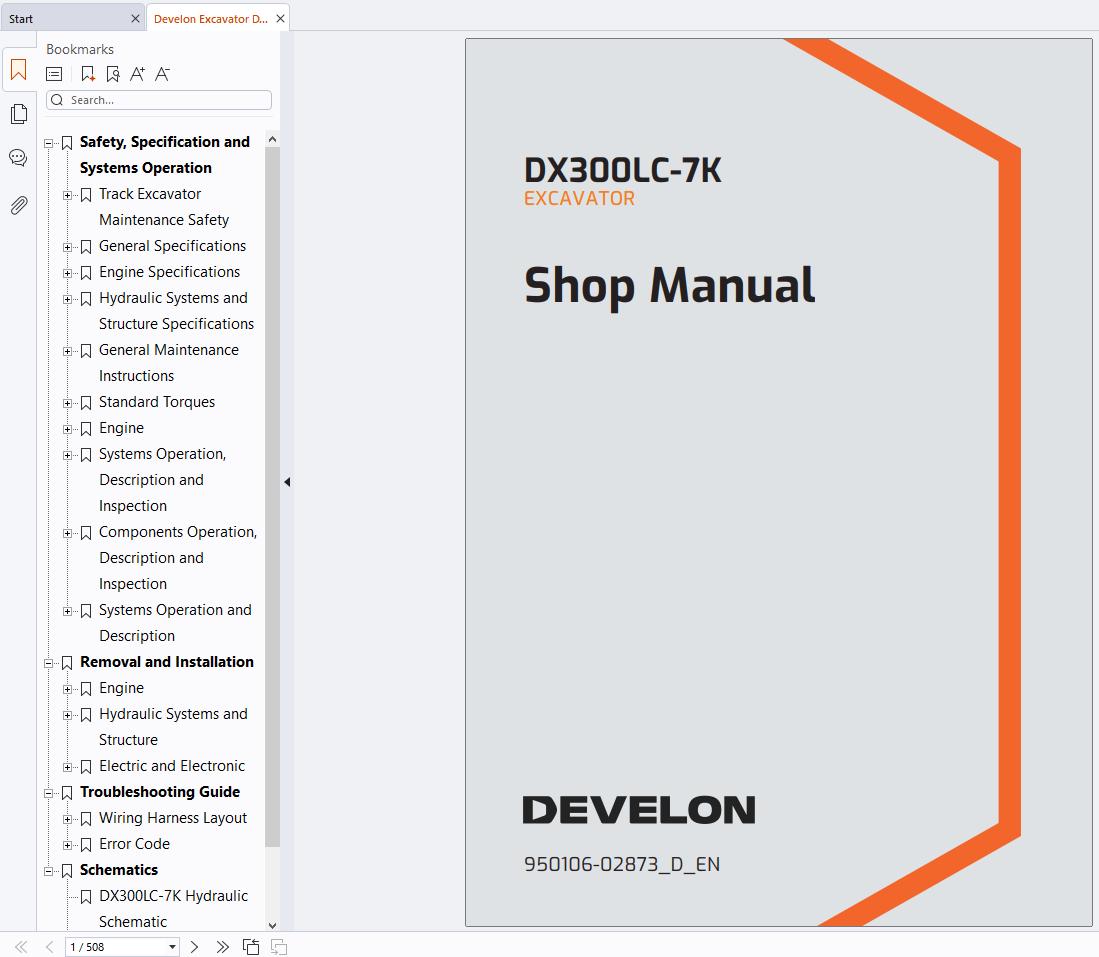Open the Bookmarks panel icon in the sidebar
Screen dimensions: 1099x957
(x=19, y=69)
